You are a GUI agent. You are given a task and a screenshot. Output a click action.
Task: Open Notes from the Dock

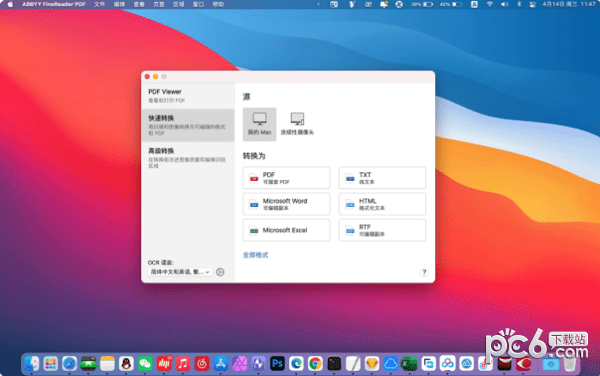(107, 363)
